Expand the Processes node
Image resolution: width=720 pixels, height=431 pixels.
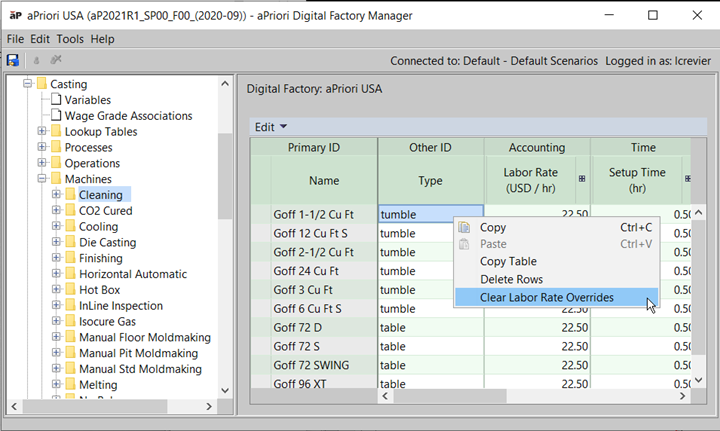point(42,147)
